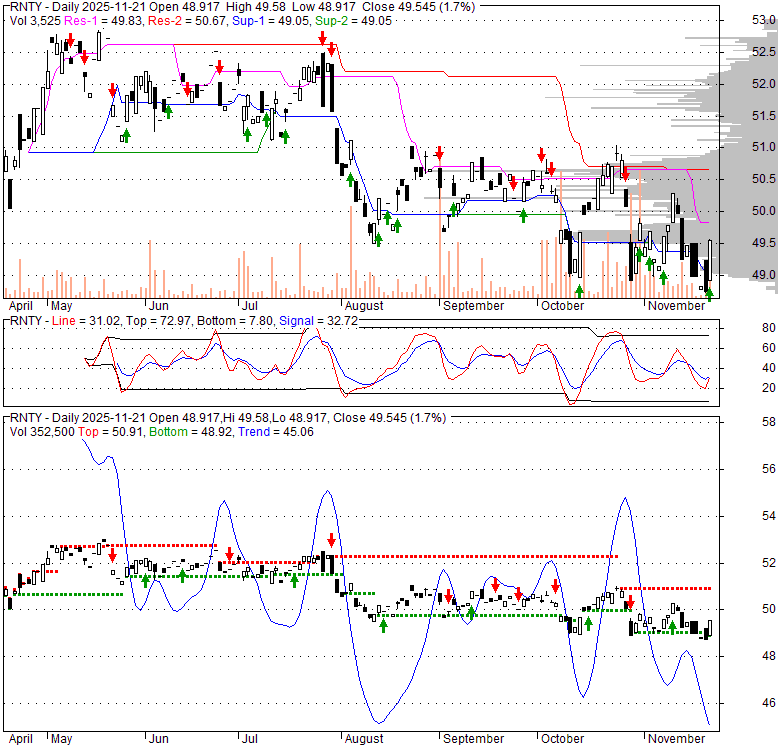This screenshot has height=745, width=780.
Task: Click the 'Res-1 = 49.83' legend value
Action: 104,21
